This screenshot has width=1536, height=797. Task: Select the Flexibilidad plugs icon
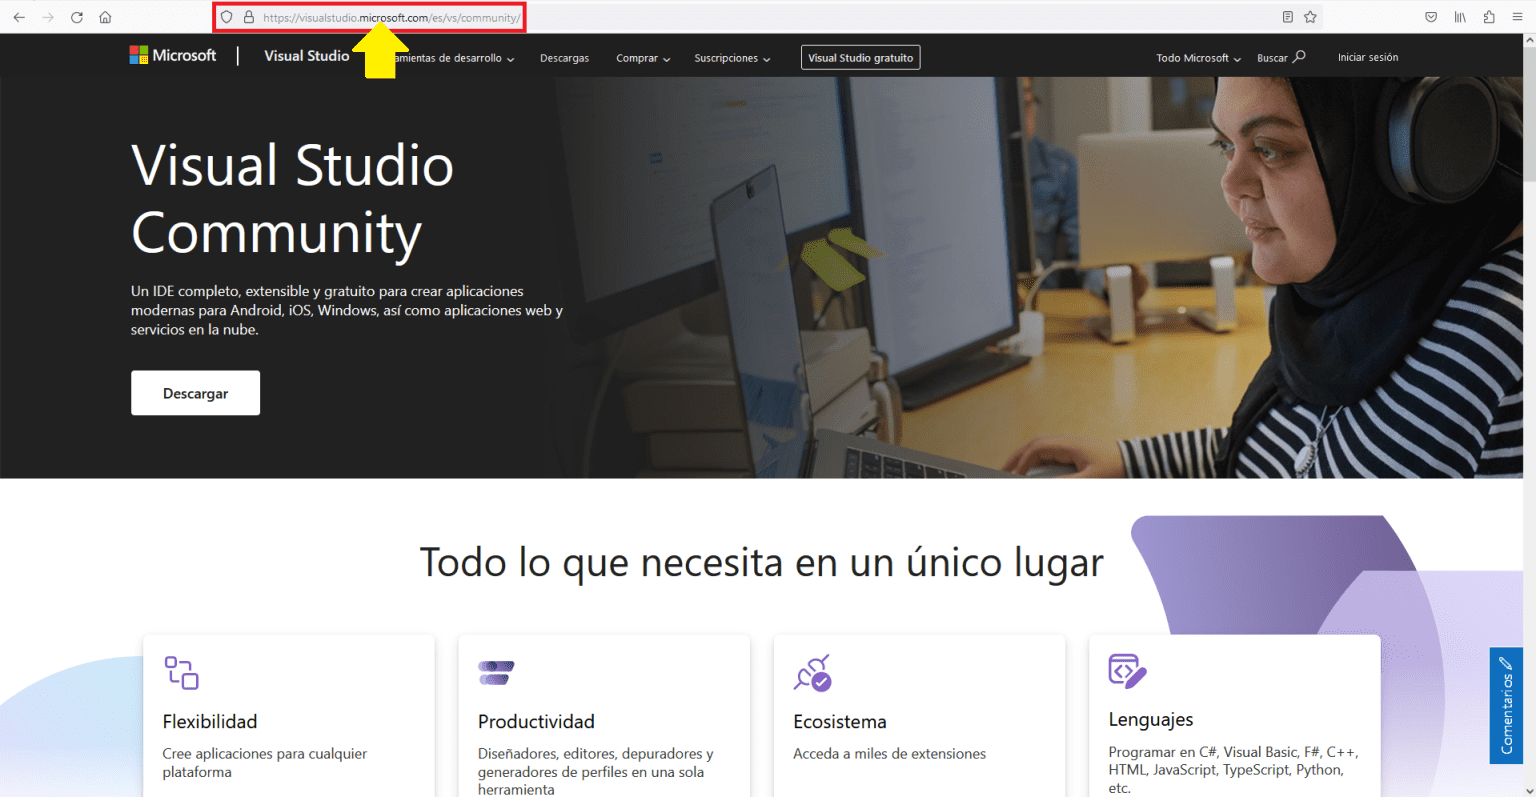181,673
